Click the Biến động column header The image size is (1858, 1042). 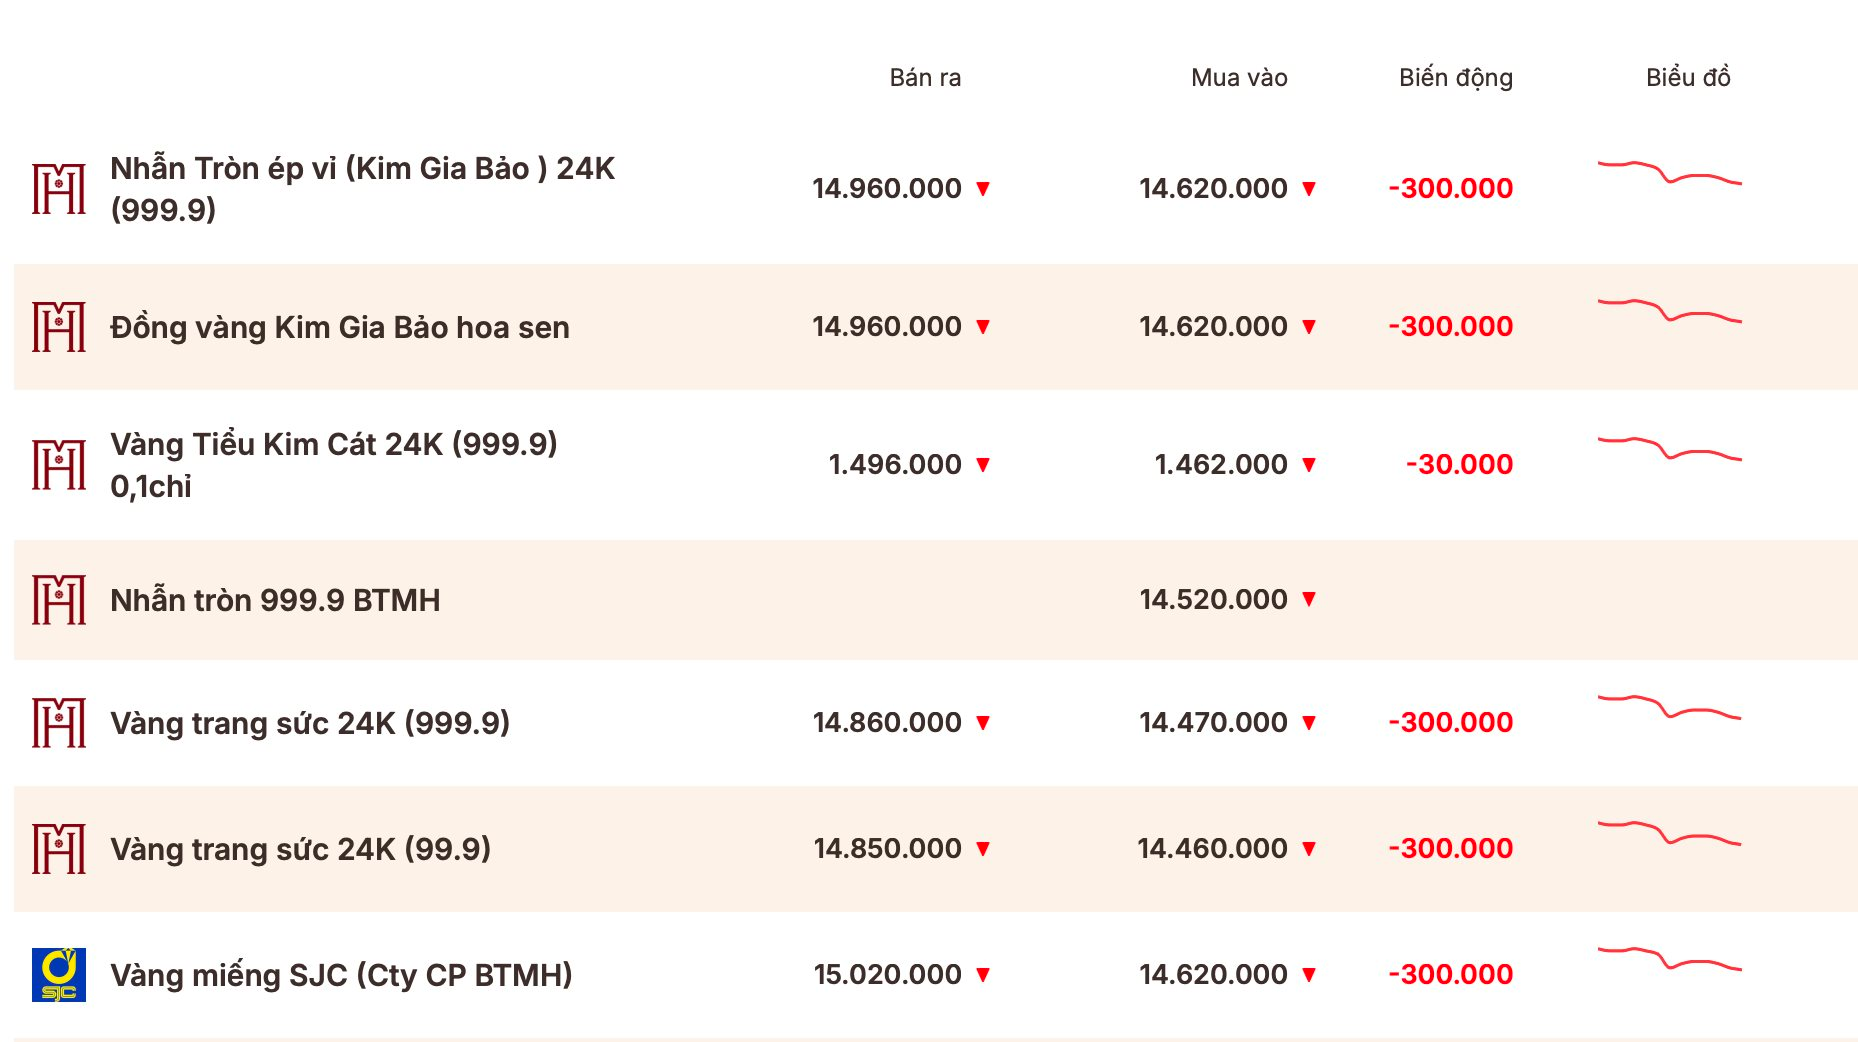pyautogui.click(x=1456, y=78)
